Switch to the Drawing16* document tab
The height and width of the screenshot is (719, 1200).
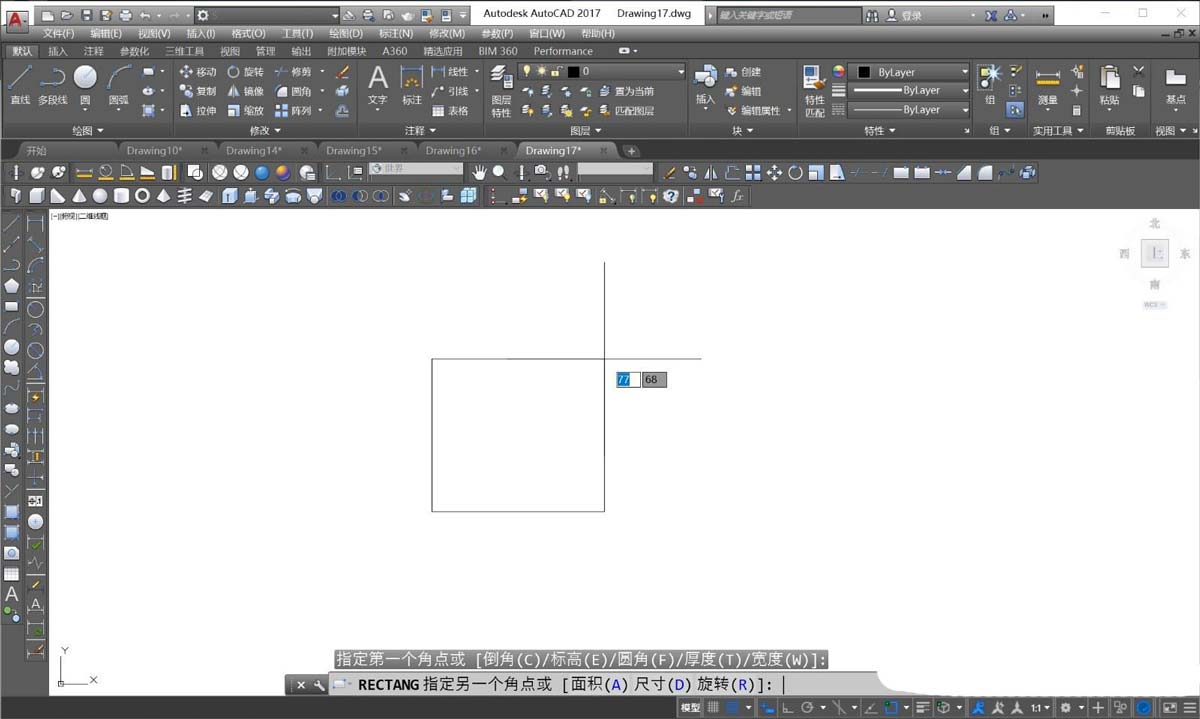[x=453, y=150]
